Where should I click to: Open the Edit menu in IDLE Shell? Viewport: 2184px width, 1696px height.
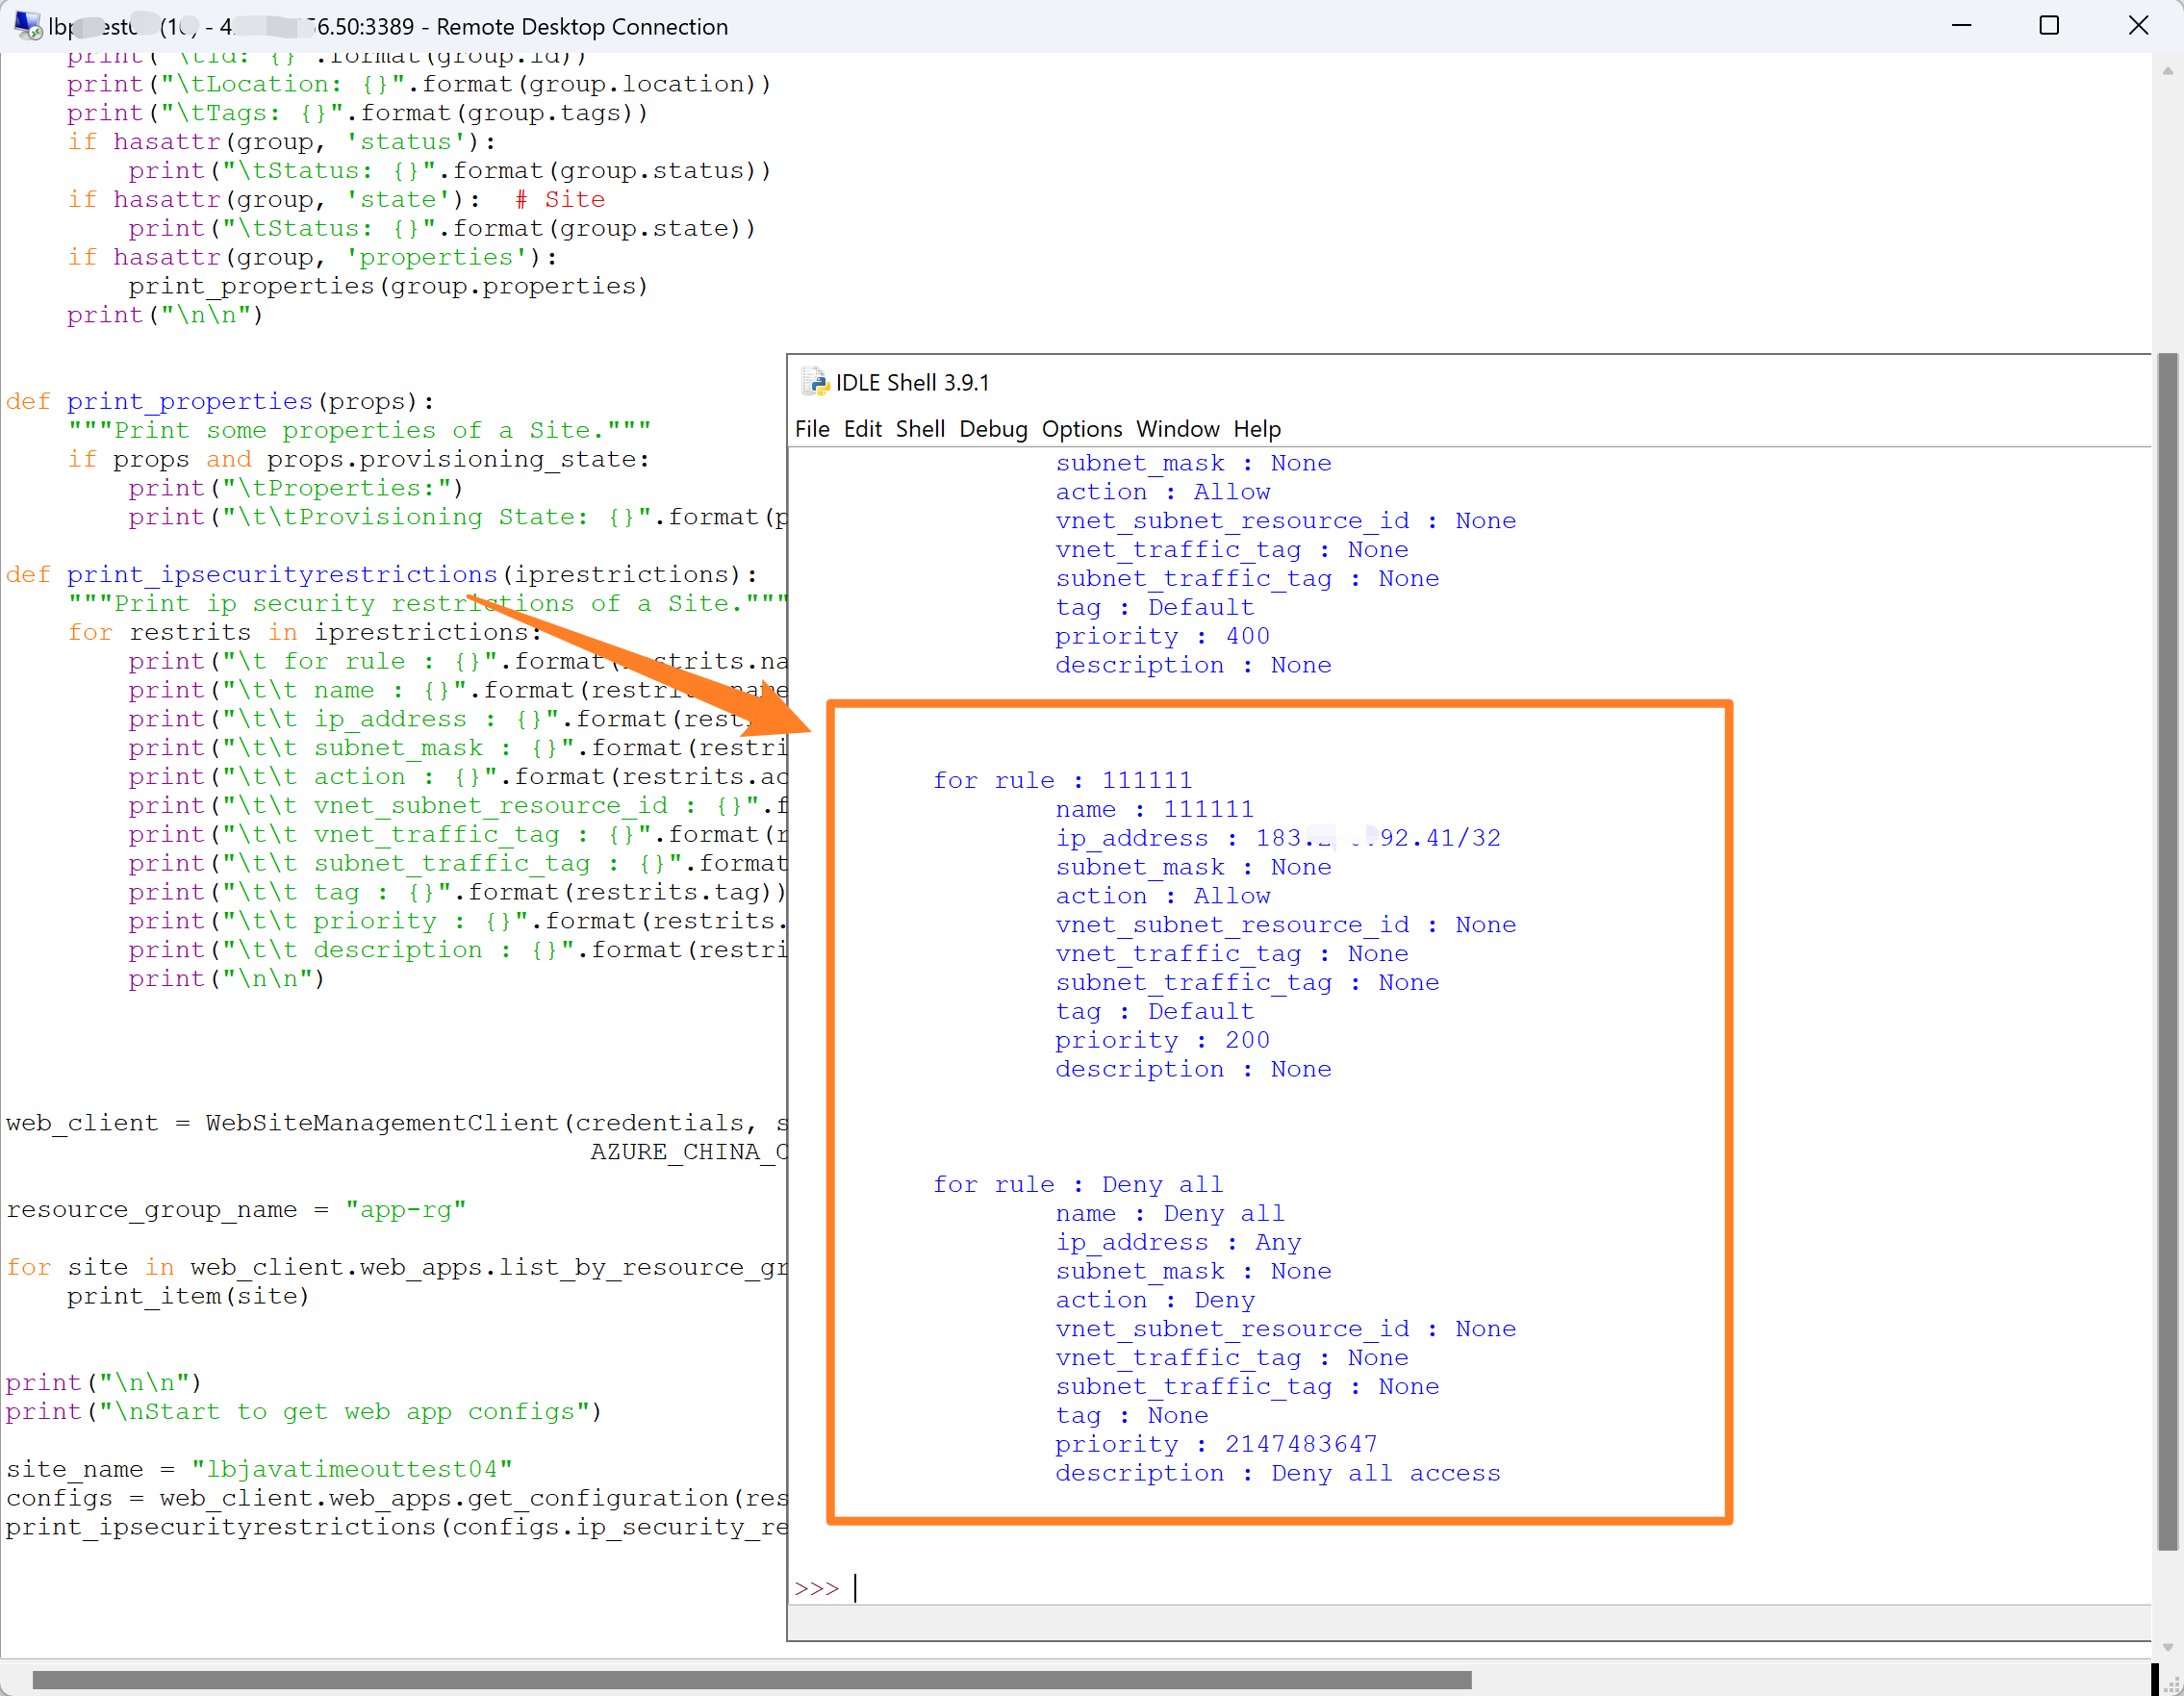coord(862,429)
